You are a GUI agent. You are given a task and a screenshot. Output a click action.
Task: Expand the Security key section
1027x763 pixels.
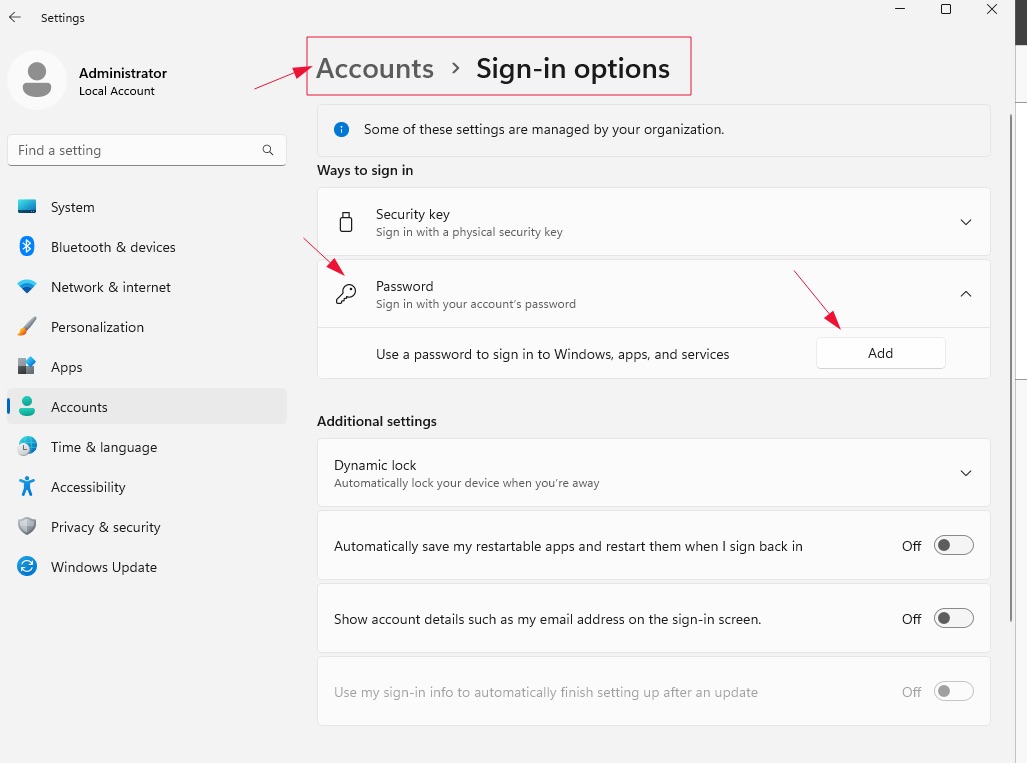click(x=965, y=222)
